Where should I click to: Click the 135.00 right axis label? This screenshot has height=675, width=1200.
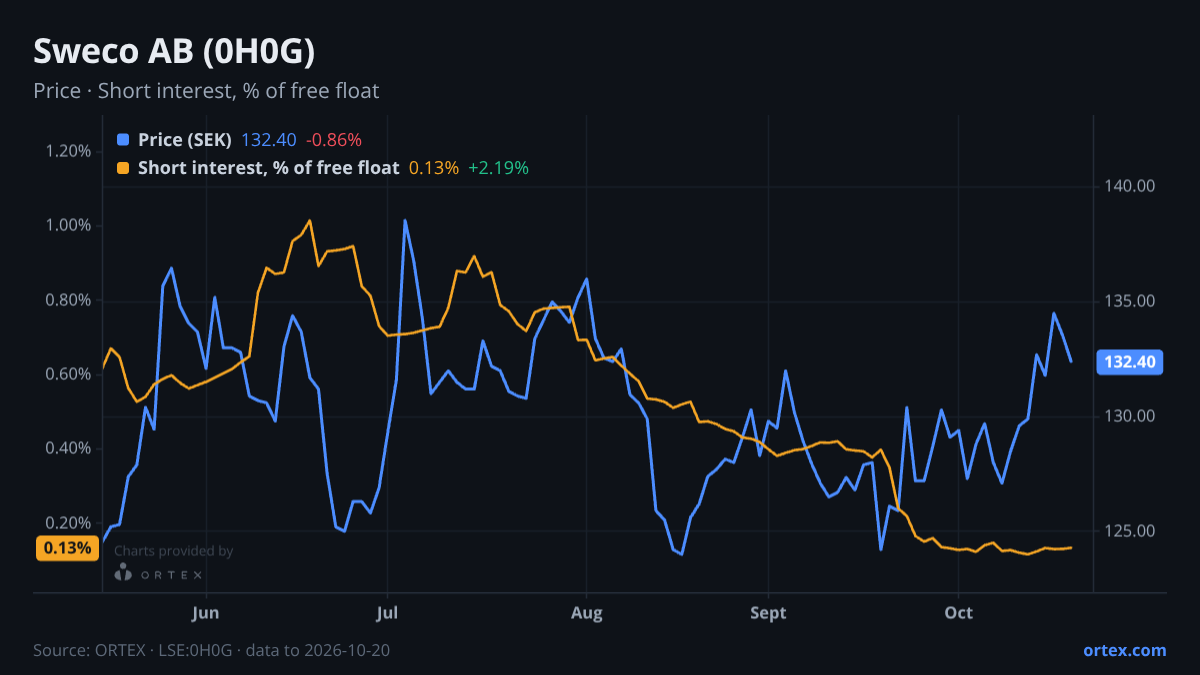coord(1130,301)
